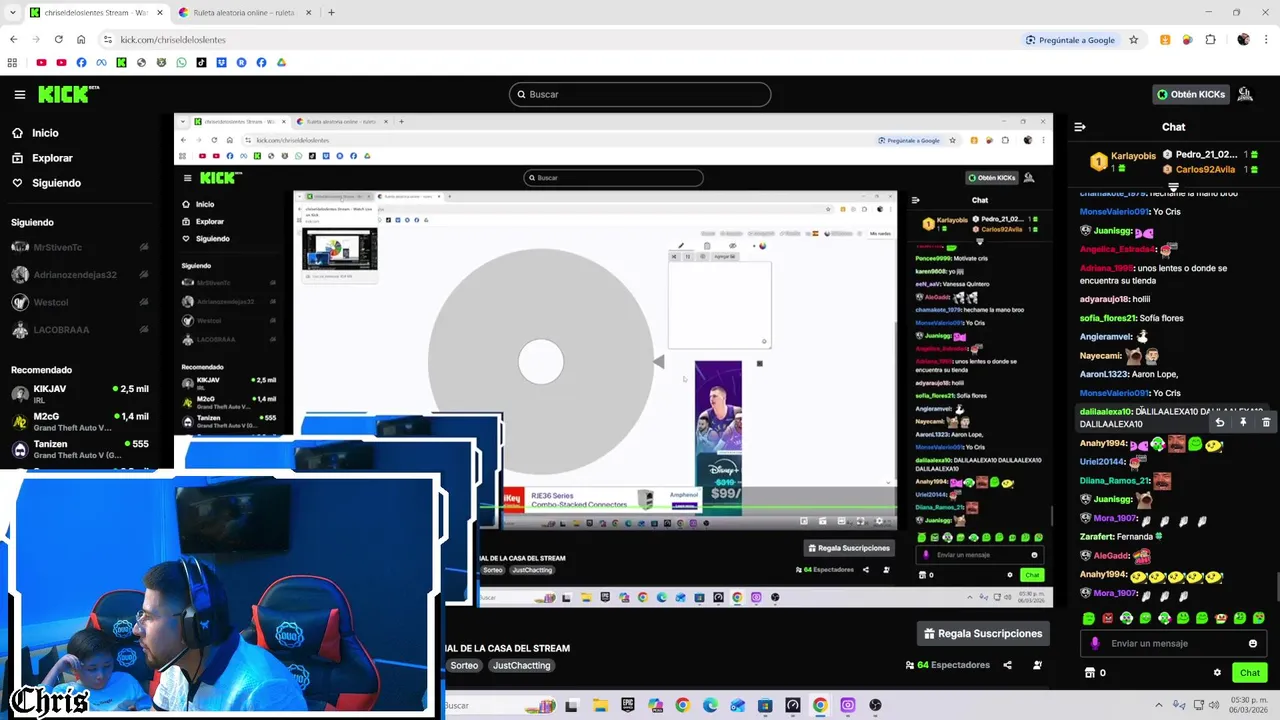1280x720 pixels.
Task: Click the Obtén KICKs button
Action: tap(1190, 94)
